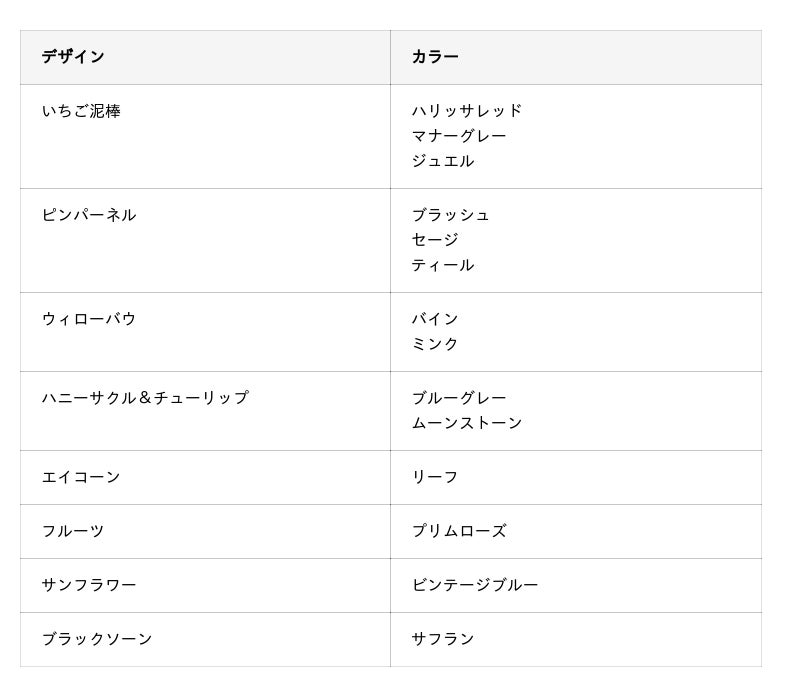Click the ミンク color text

[435, 344]
